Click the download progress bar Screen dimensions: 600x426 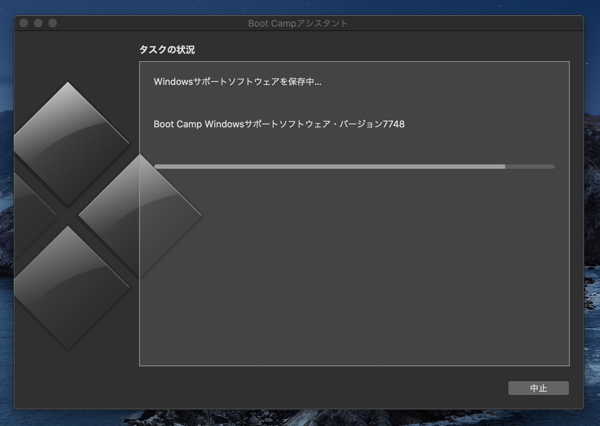coord(354,166)
